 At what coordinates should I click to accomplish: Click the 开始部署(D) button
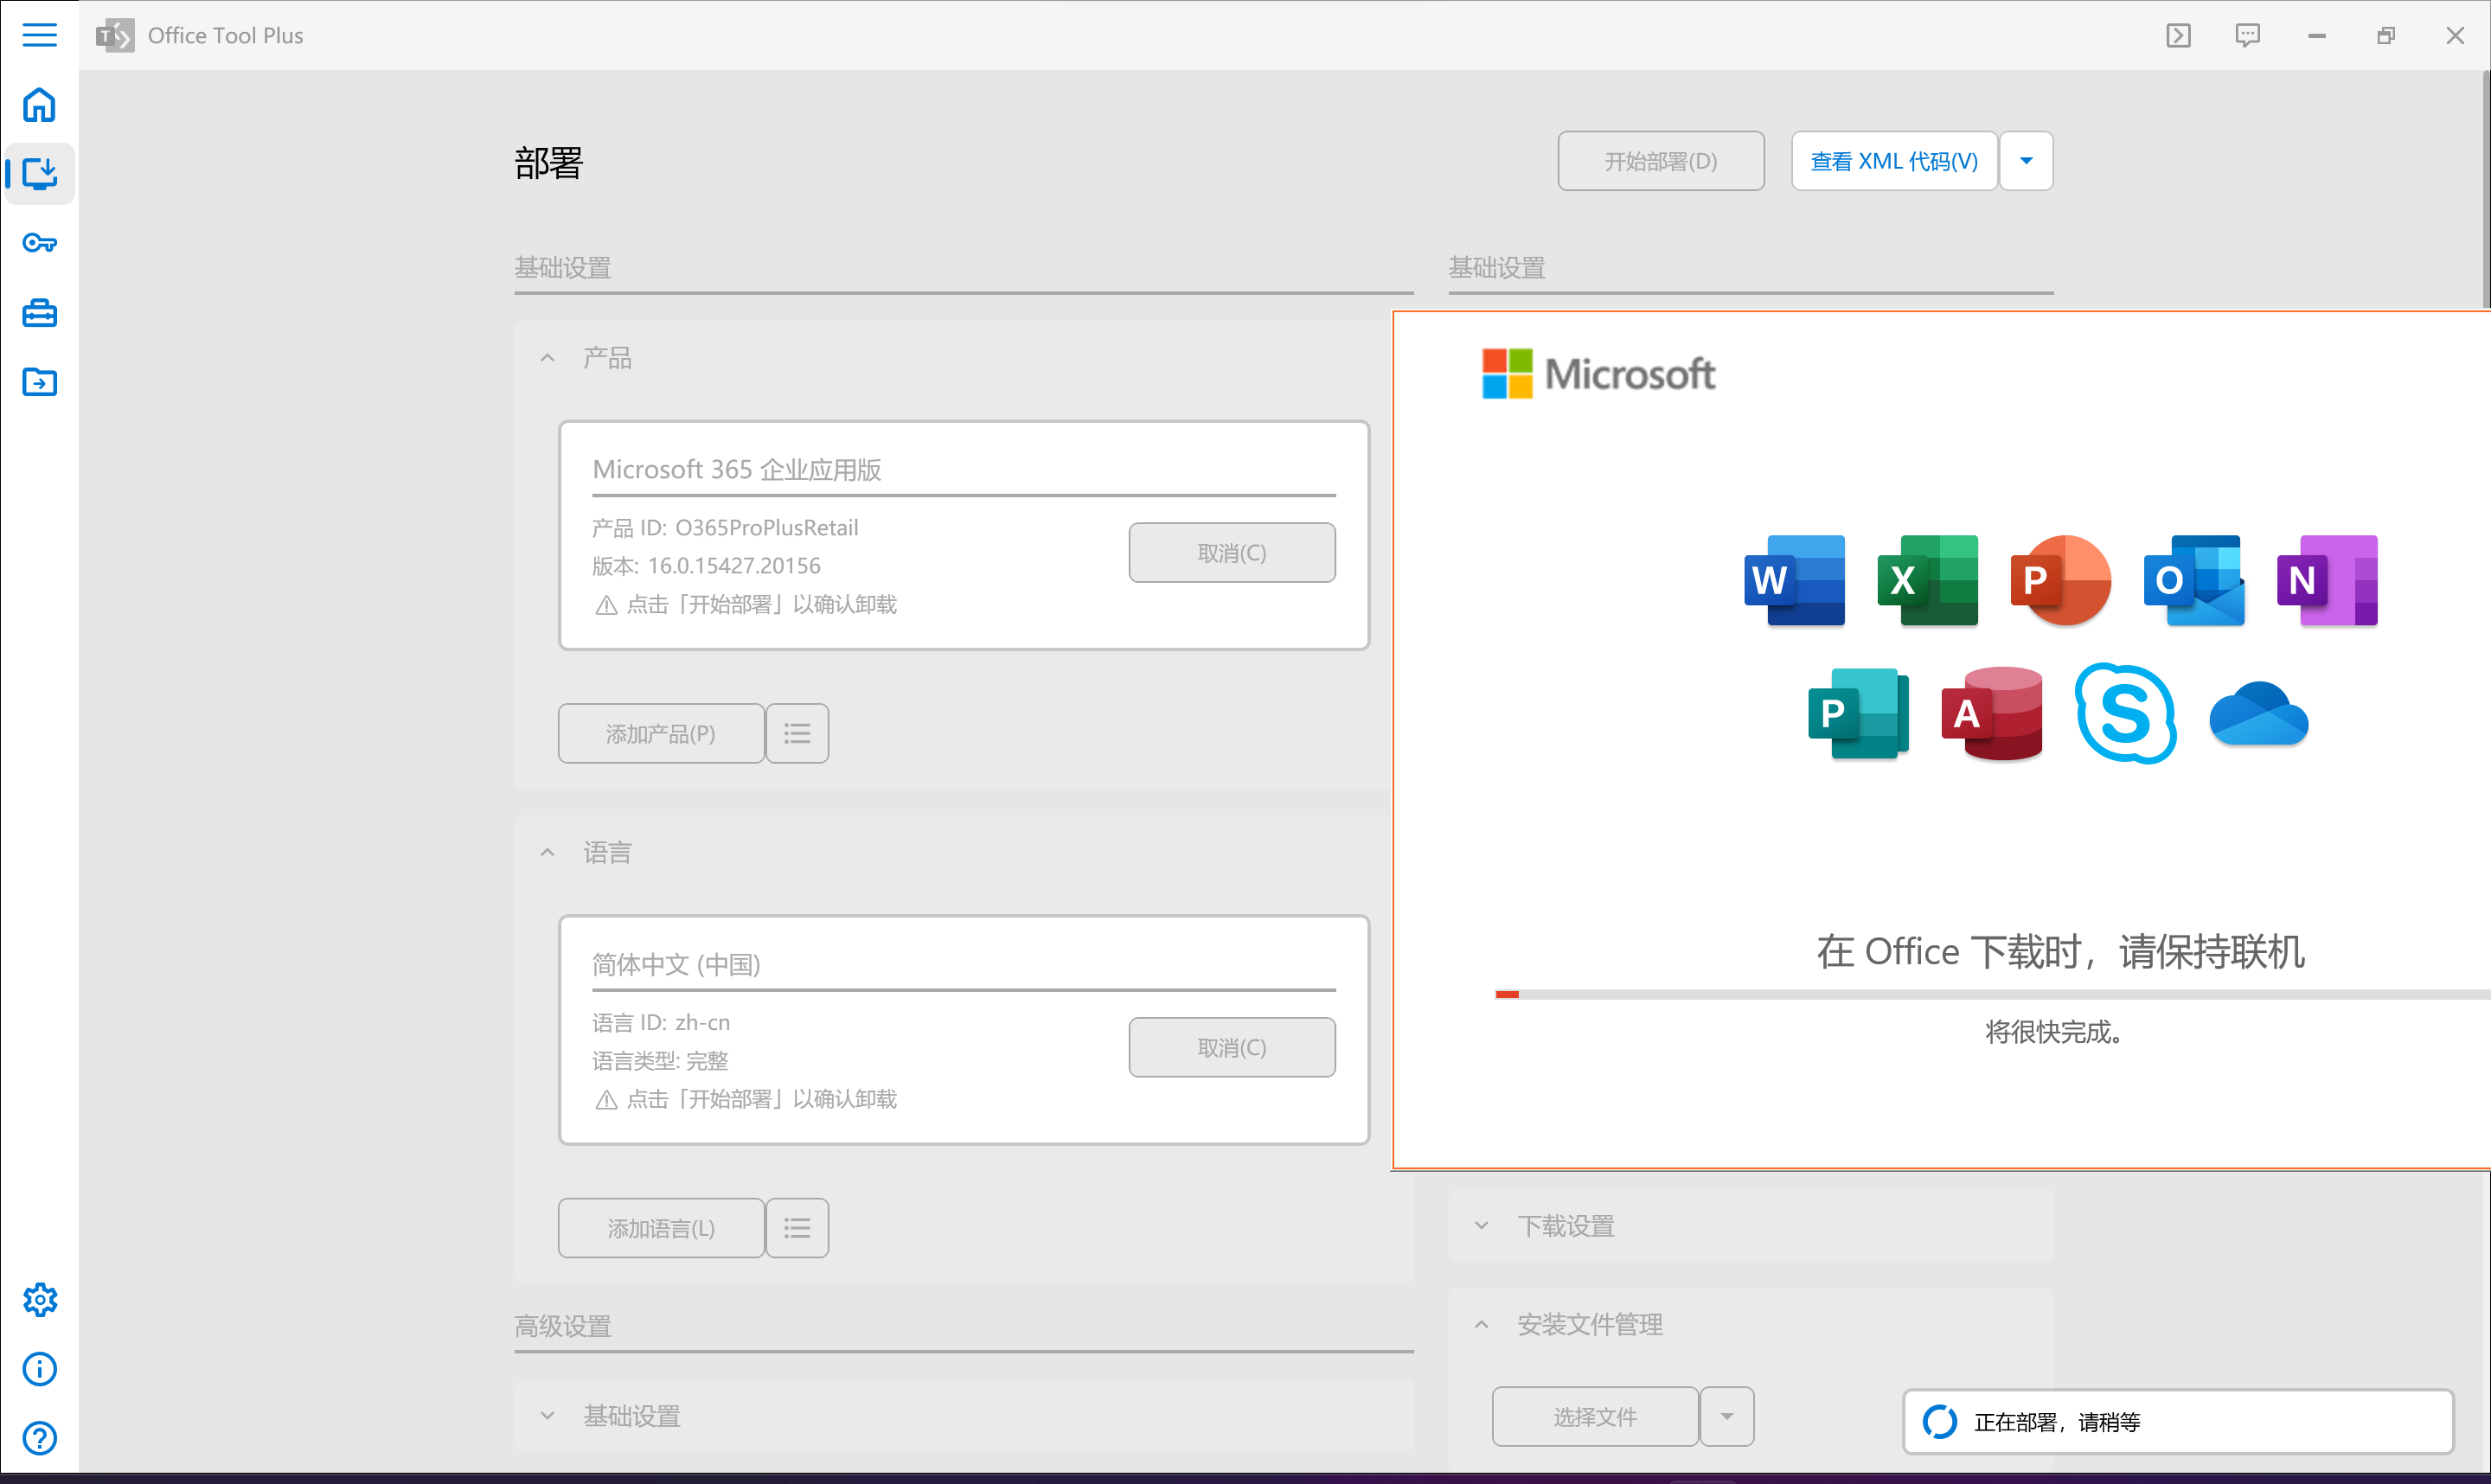(x=1660, y=161)
